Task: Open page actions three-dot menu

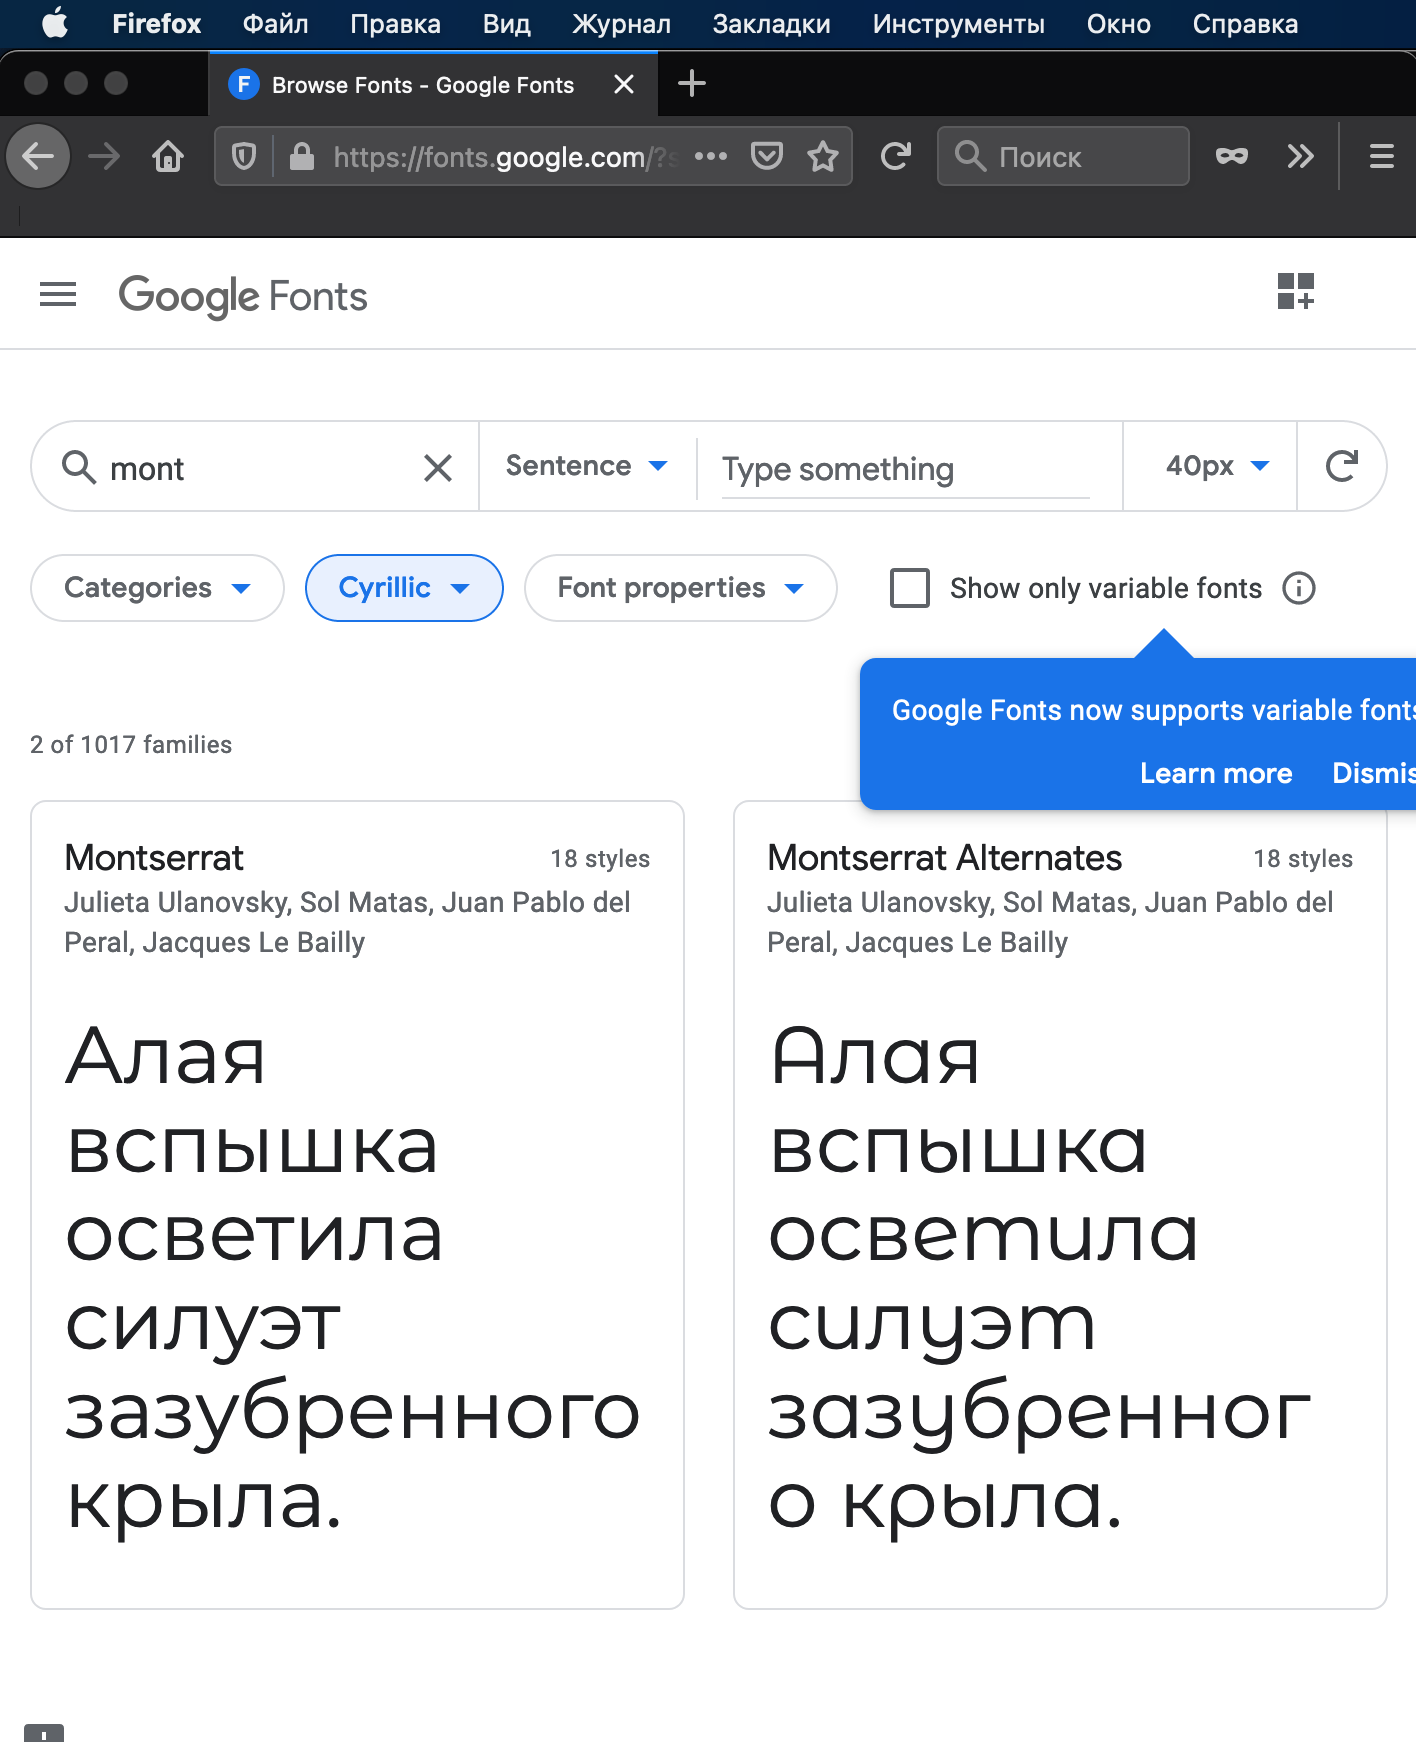Action: pos(711,156)
